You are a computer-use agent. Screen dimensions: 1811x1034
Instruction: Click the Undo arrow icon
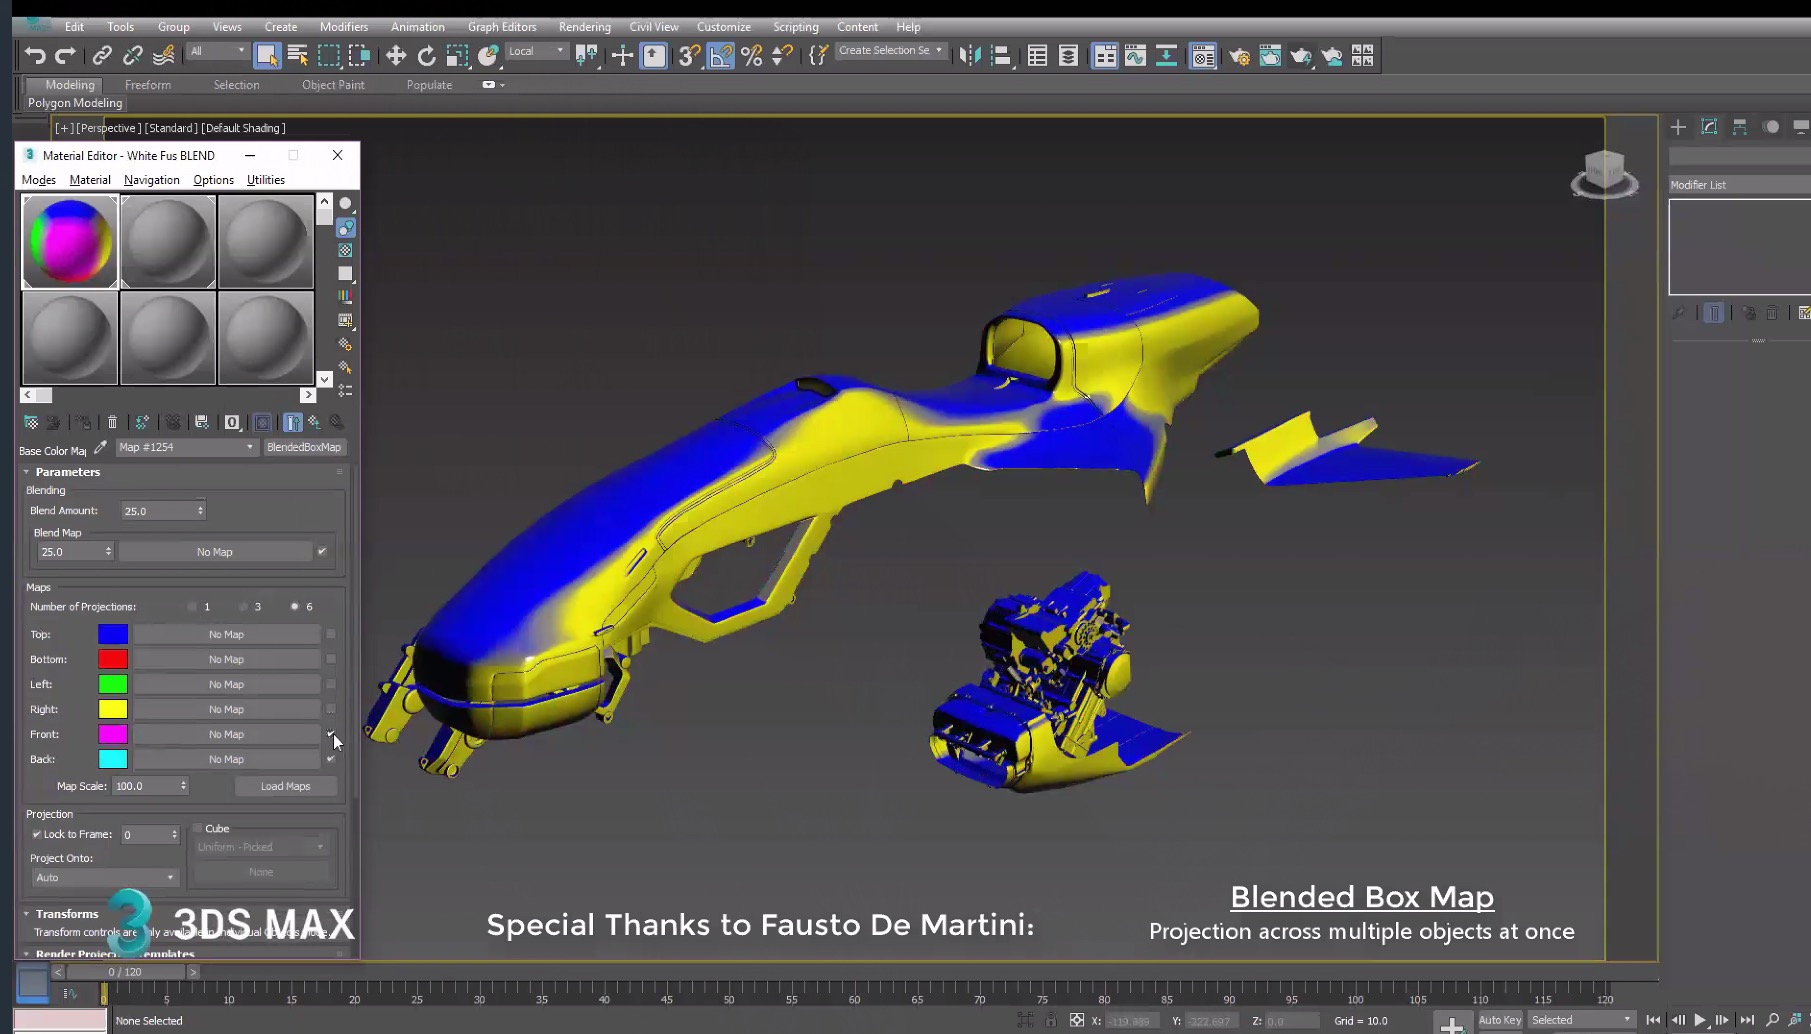tap(35, 56)
